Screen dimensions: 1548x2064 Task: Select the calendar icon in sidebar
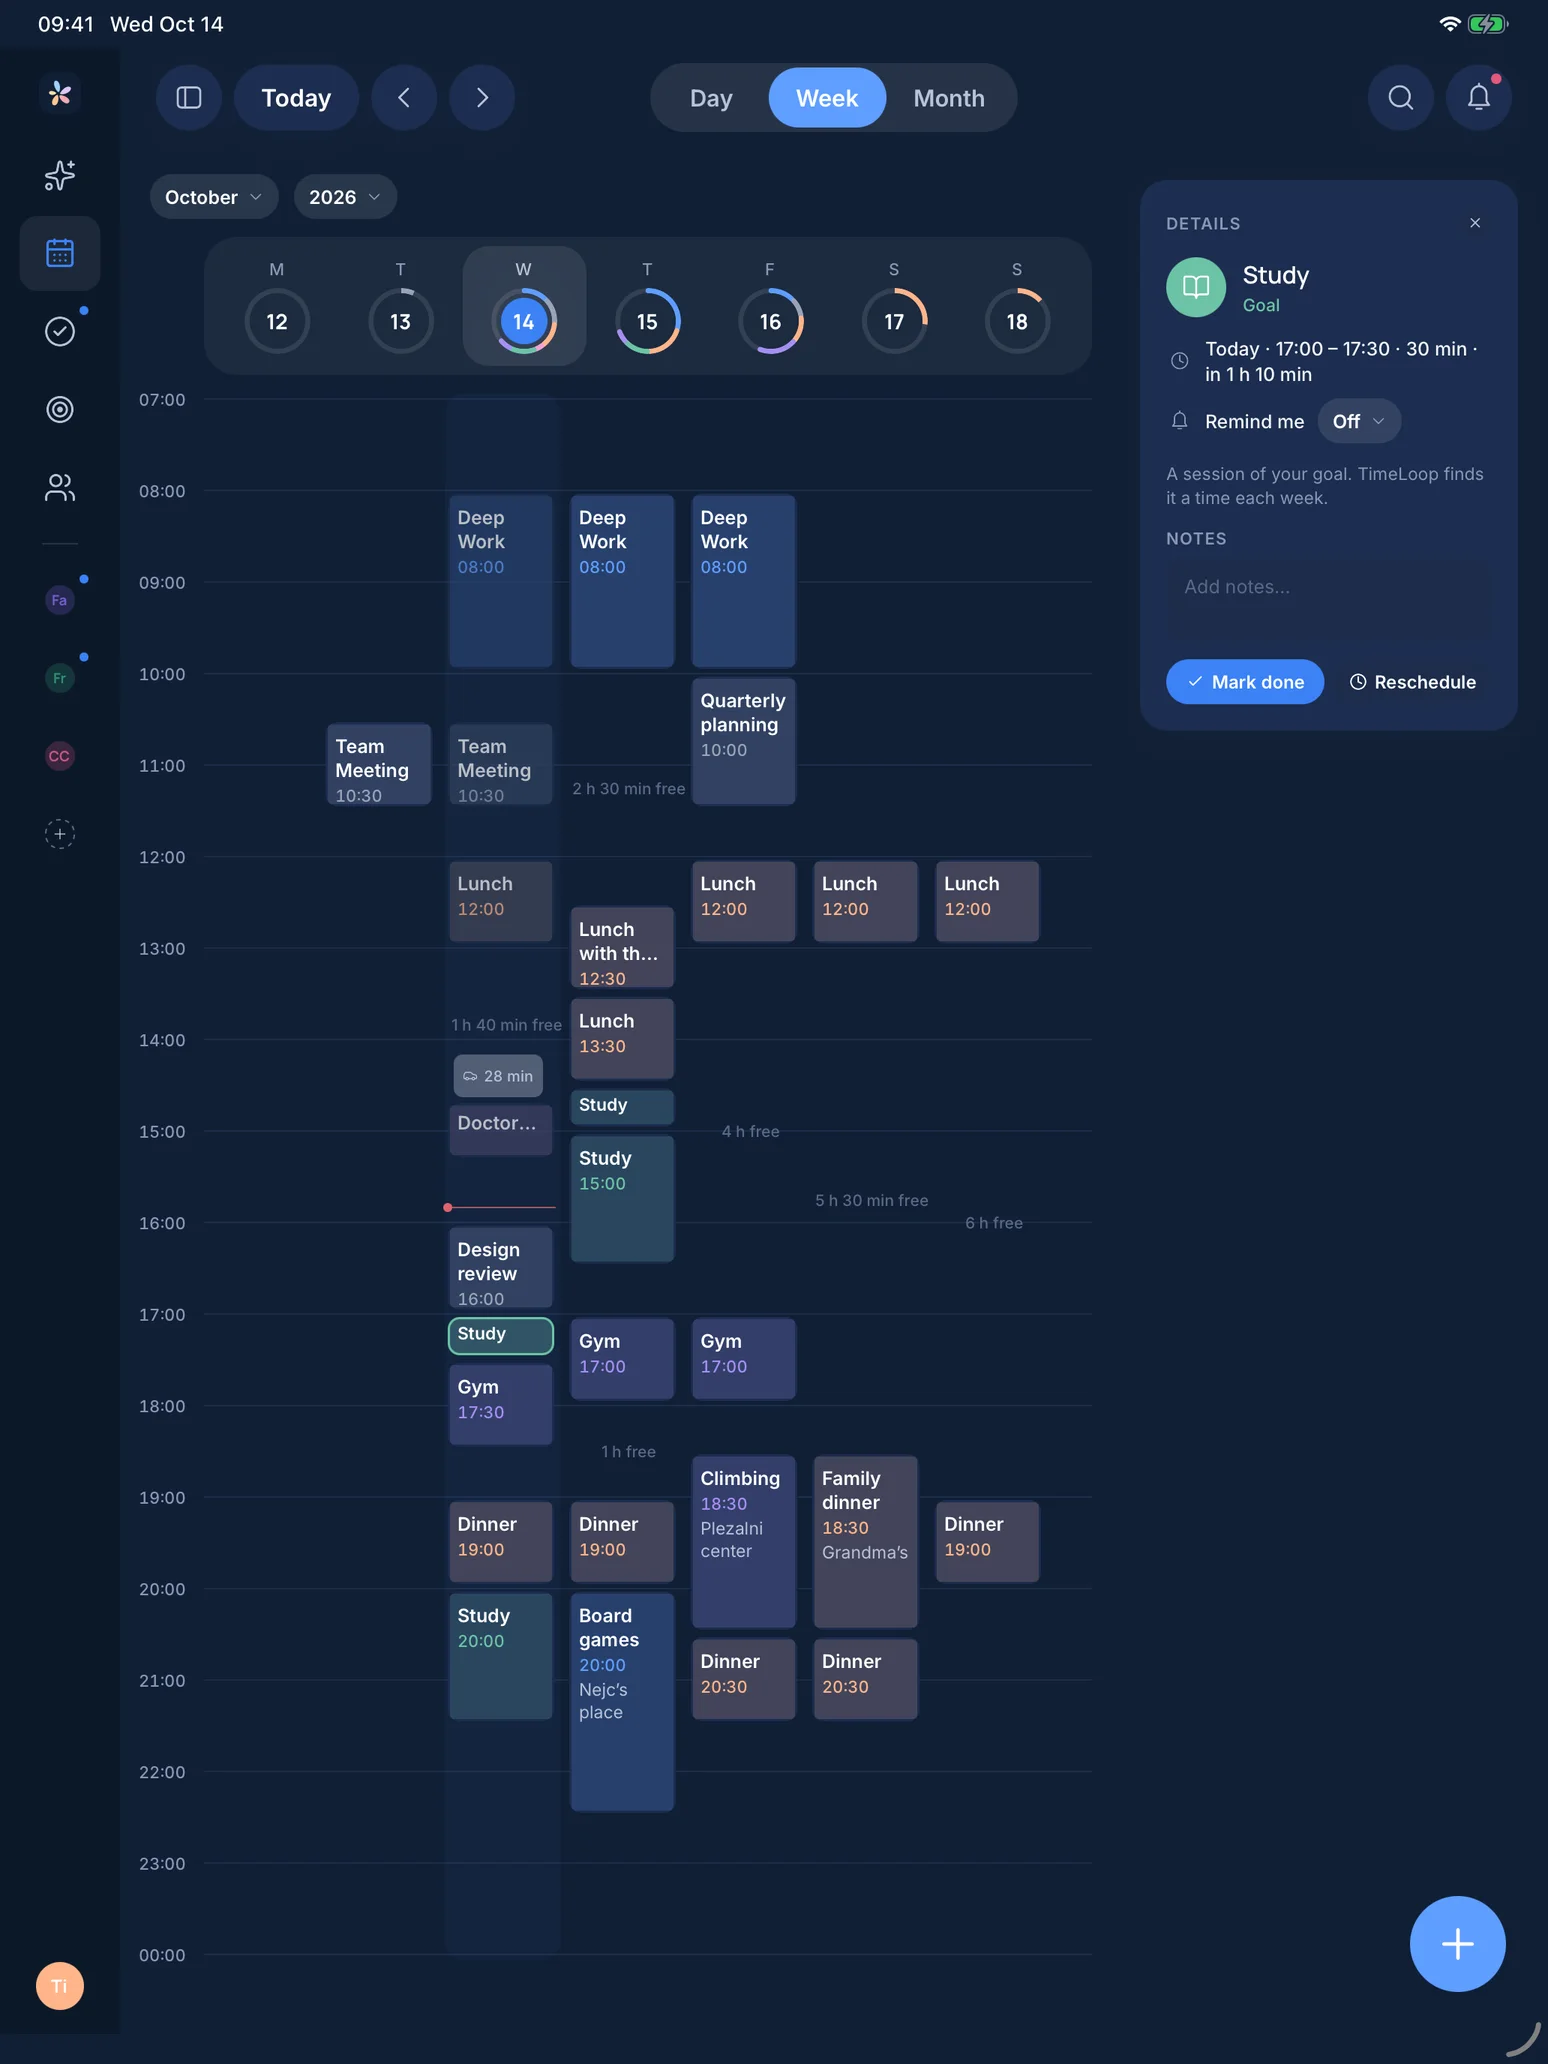coord(60,253)
